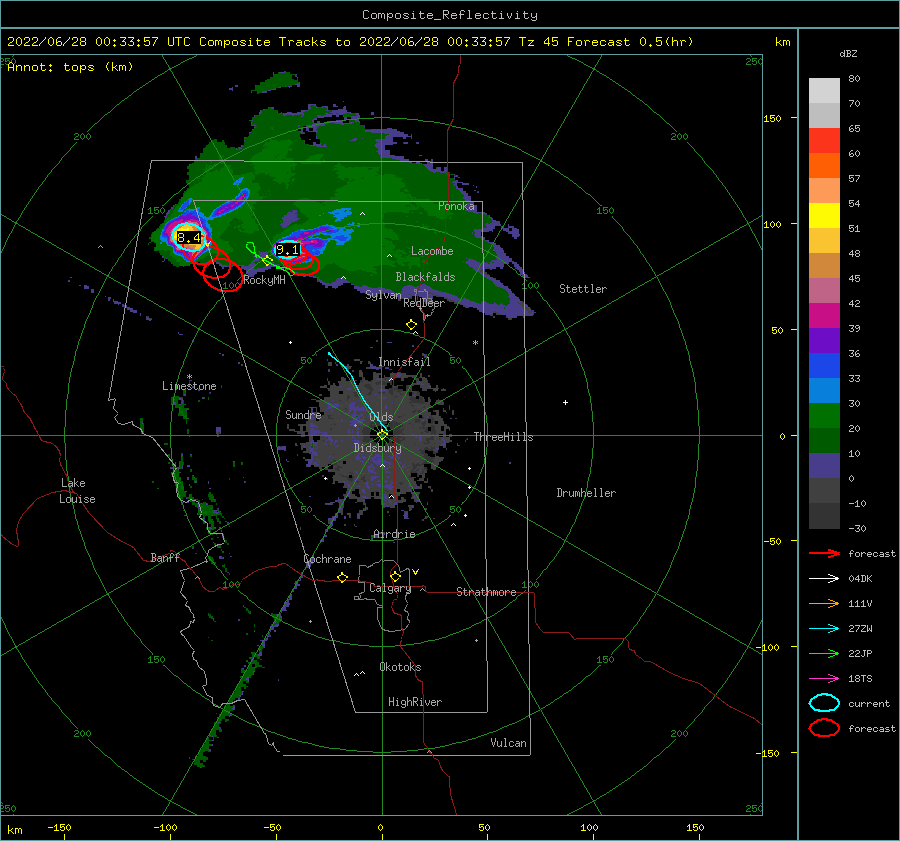Click the Sylvan label
The width and height of the screenshot is (900, 841).
pos(383,294)
